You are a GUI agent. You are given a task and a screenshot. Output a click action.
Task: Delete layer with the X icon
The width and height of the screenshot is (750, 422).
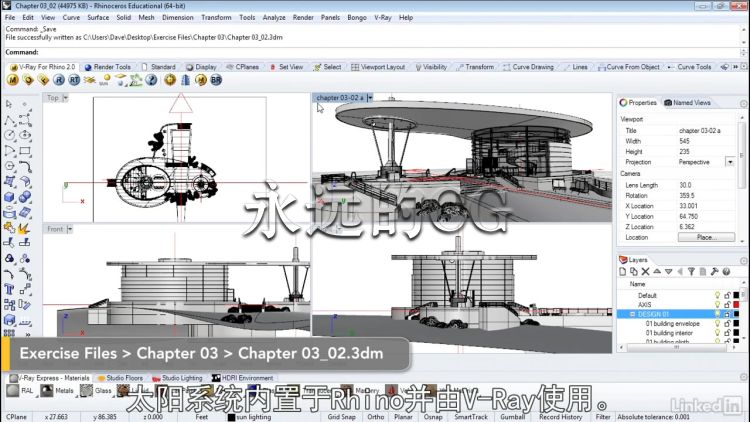tap(645, 272)
